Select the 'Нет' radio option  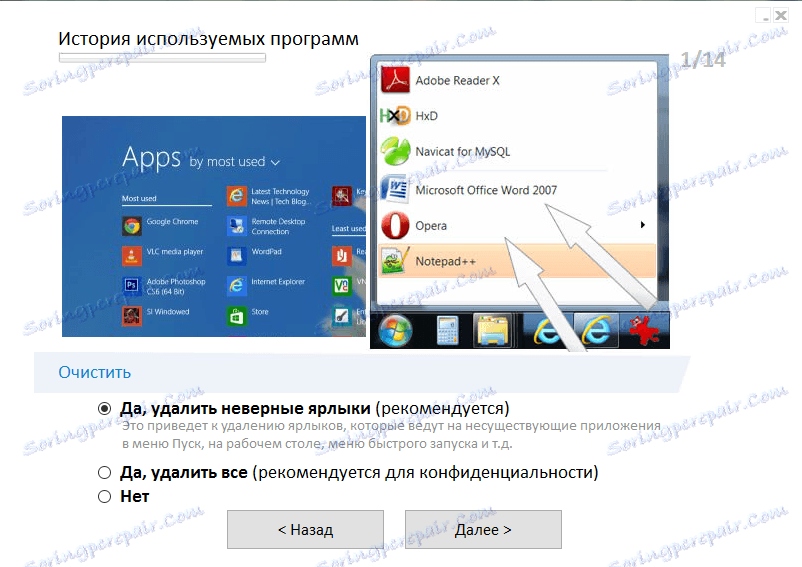click(104, 496)
